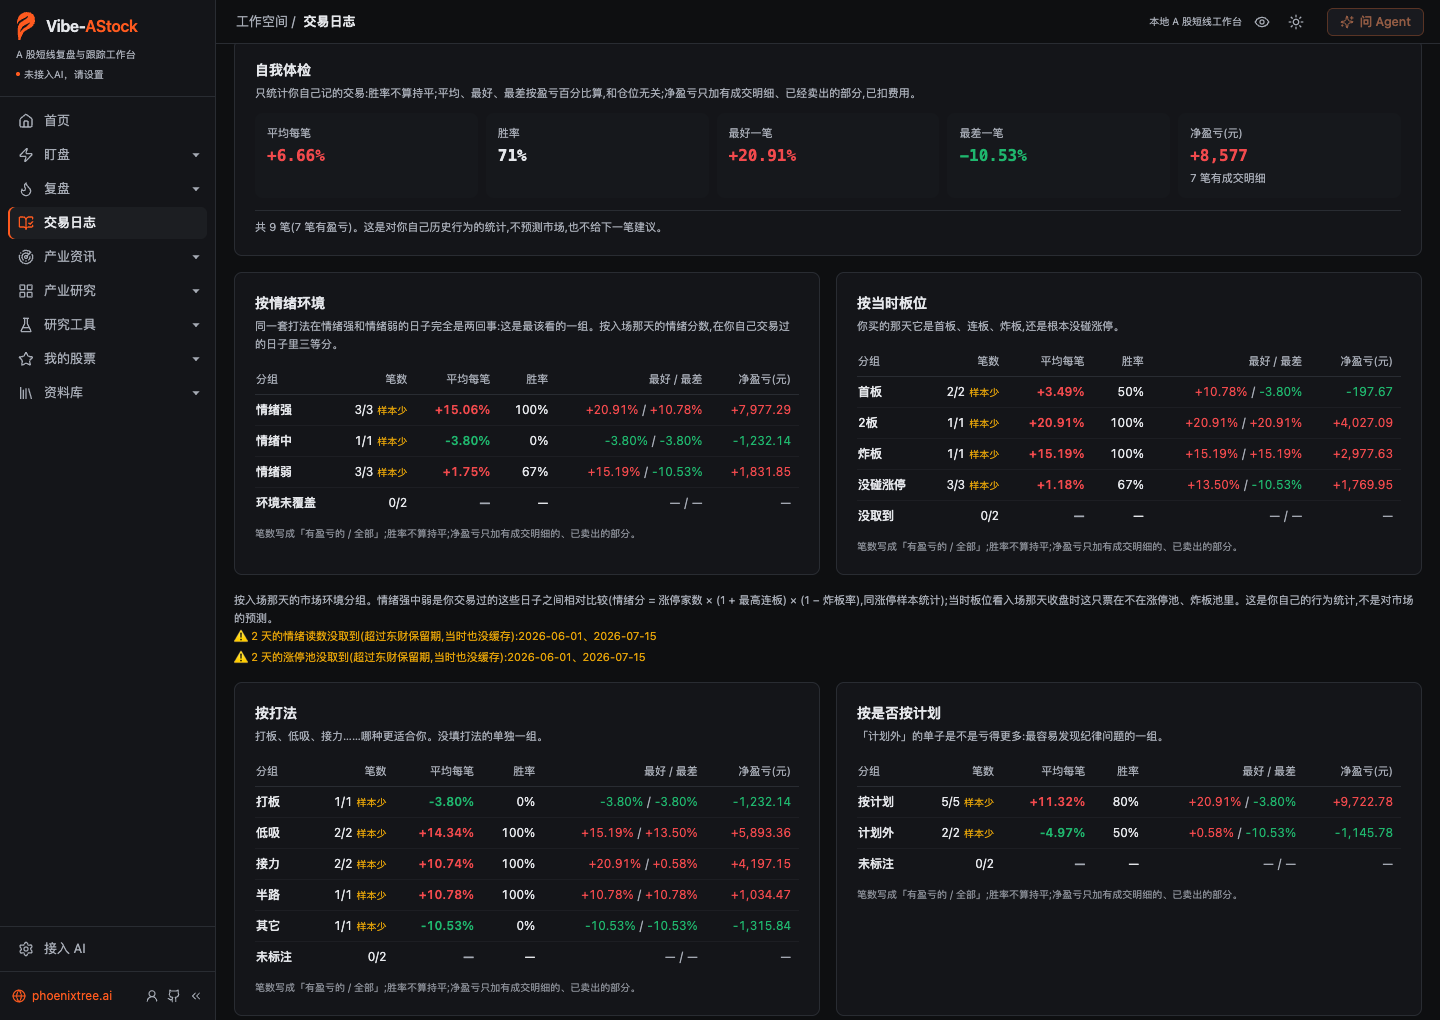Select the 低吸 row label
Screen dimensions: 1440x1020
coord(268,833)
